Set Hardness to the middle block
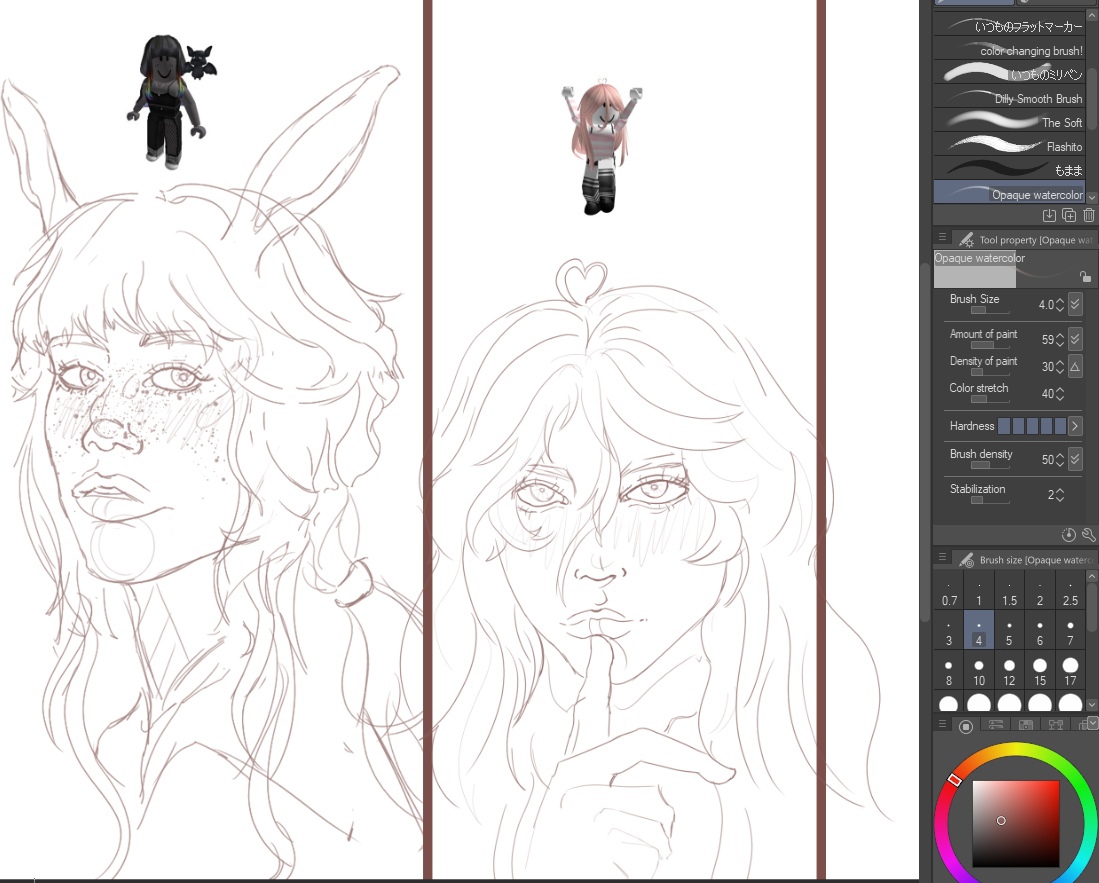This screenshot has height=883, width=1099. click(x=1032, y=425)
